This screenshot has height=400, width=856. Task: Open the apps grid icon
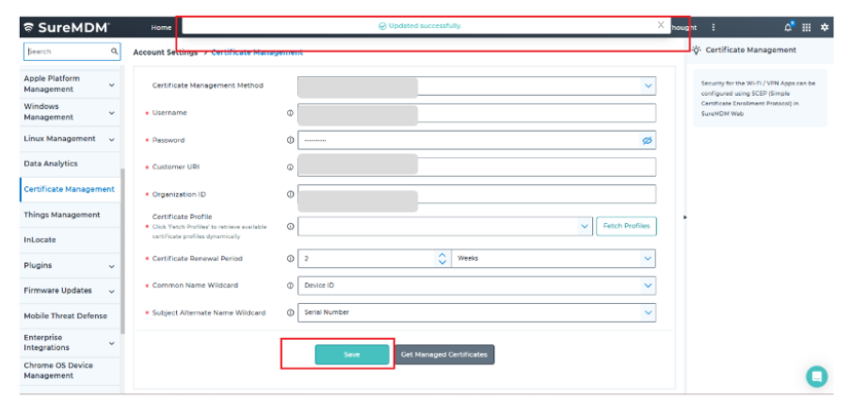[807, 27]
